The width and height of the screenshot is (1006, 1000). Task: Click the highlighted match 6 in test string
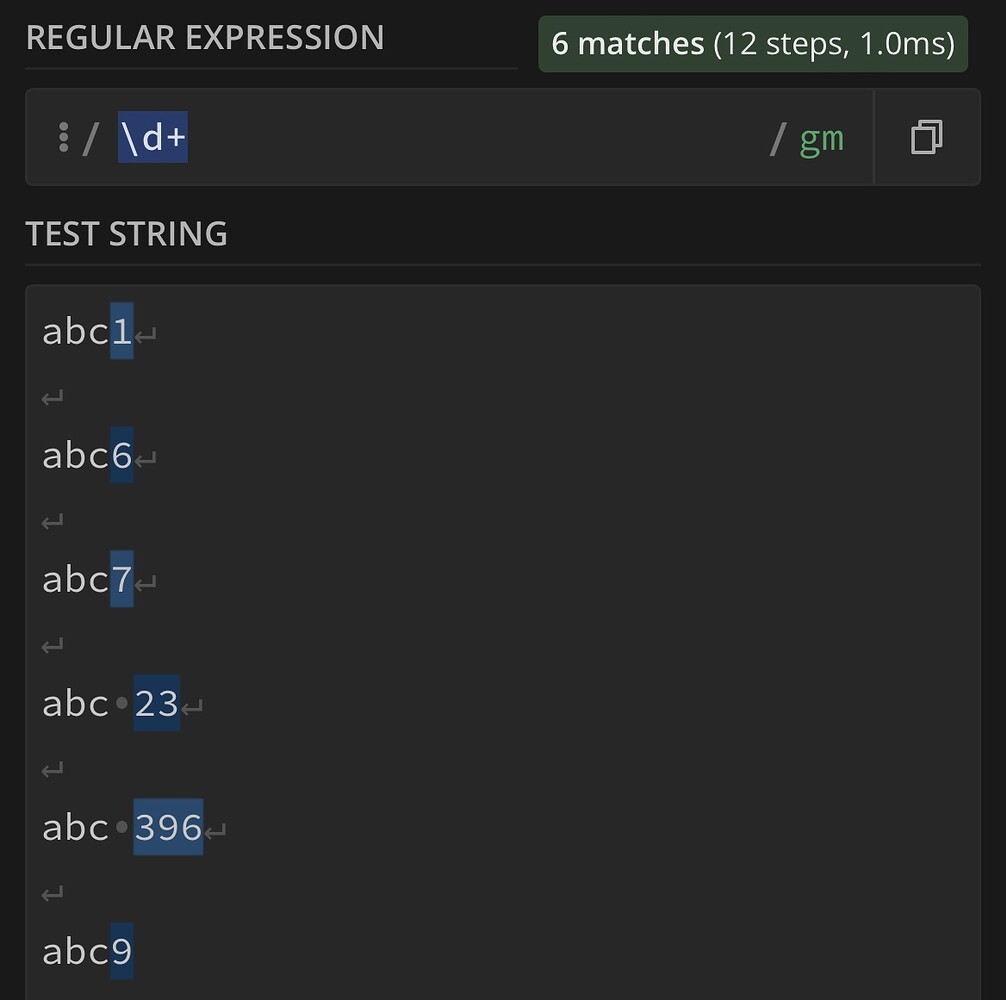(x=122, y=455)
